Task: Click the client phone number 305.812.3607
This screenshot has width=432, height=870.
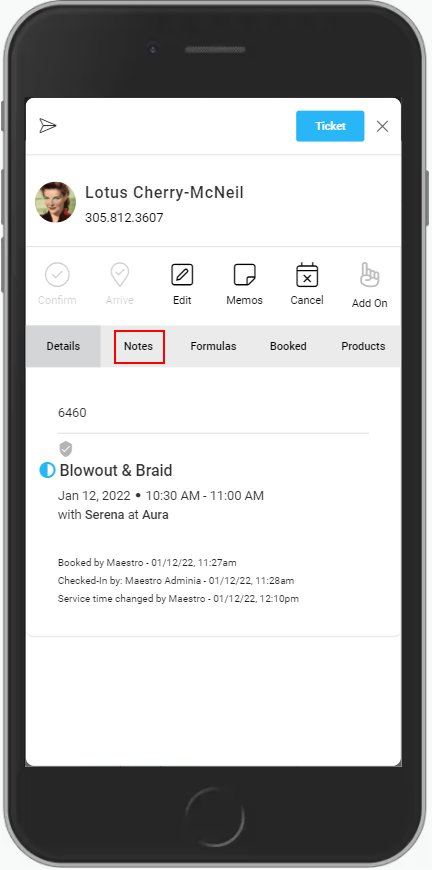Action: pyautogui.click(x=124, y=218)
